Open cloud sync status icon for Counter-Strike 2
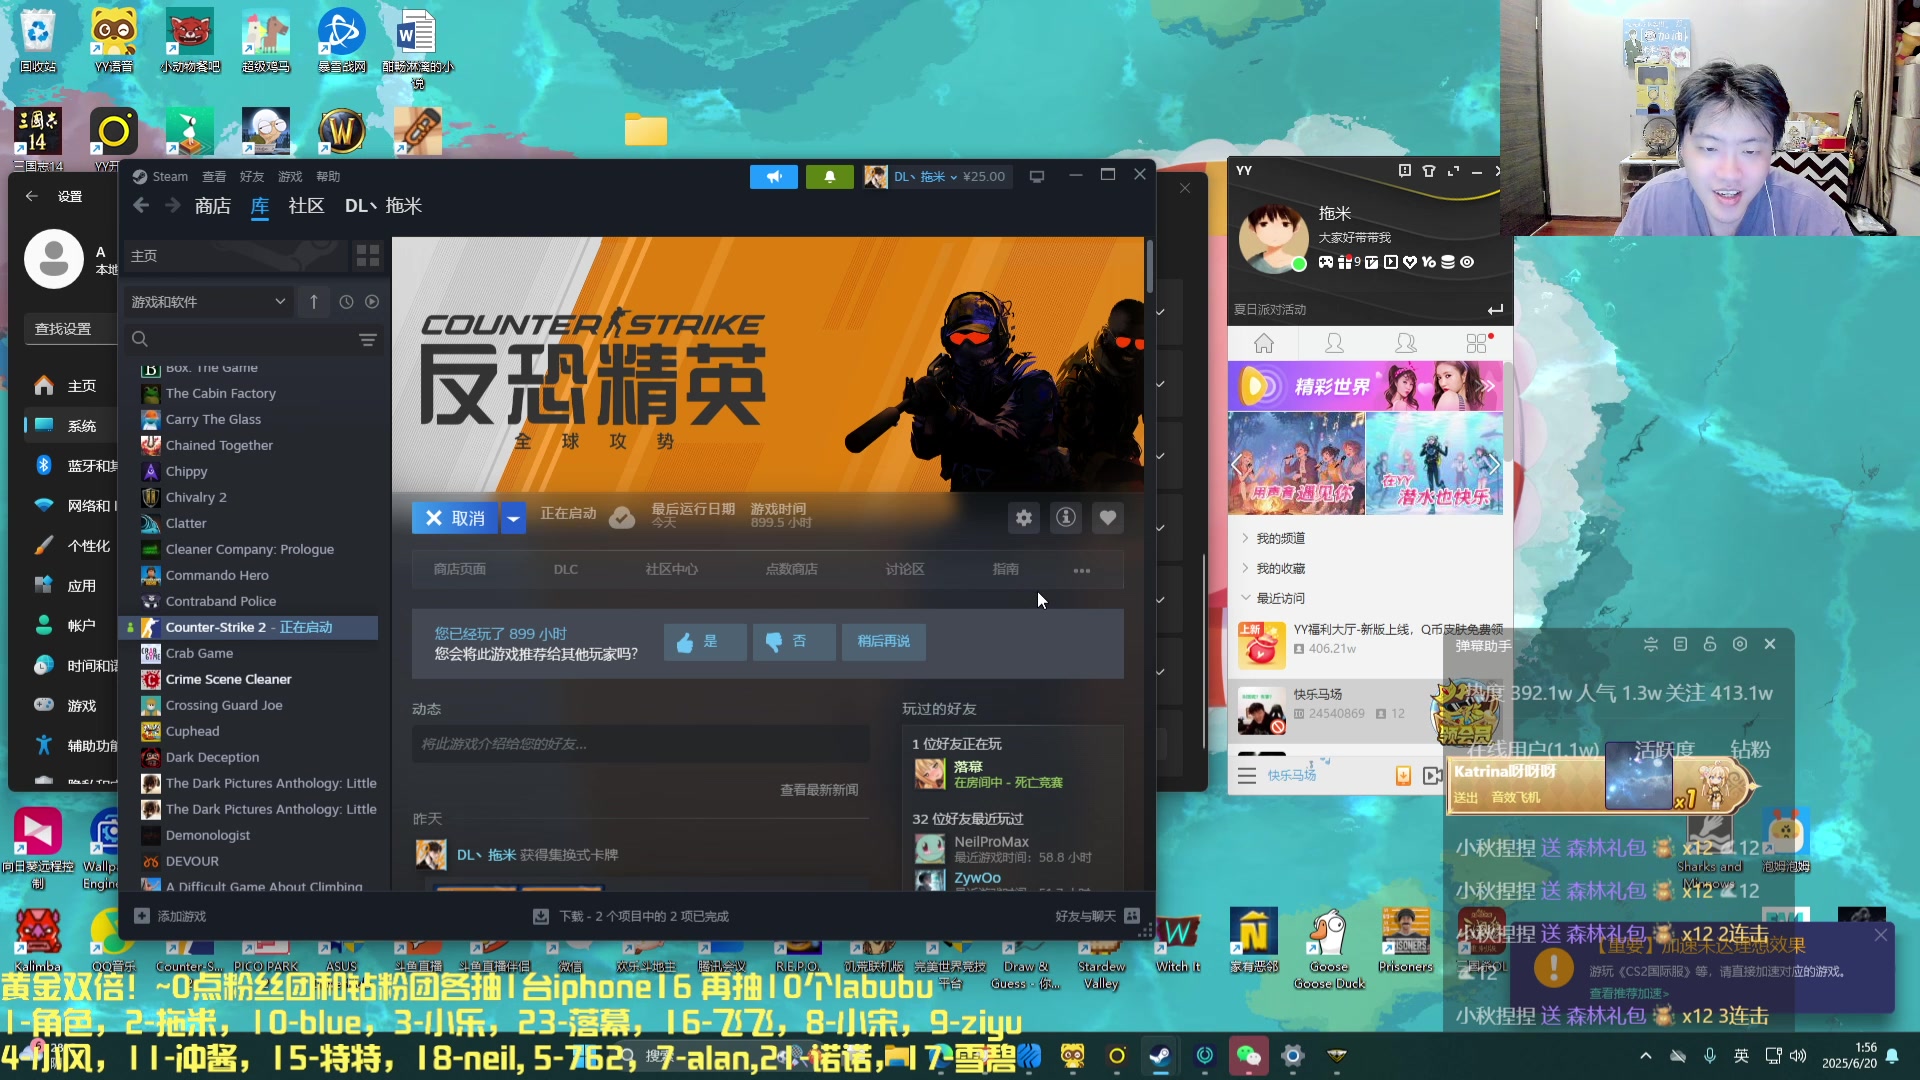 click(x=622, y=518)
